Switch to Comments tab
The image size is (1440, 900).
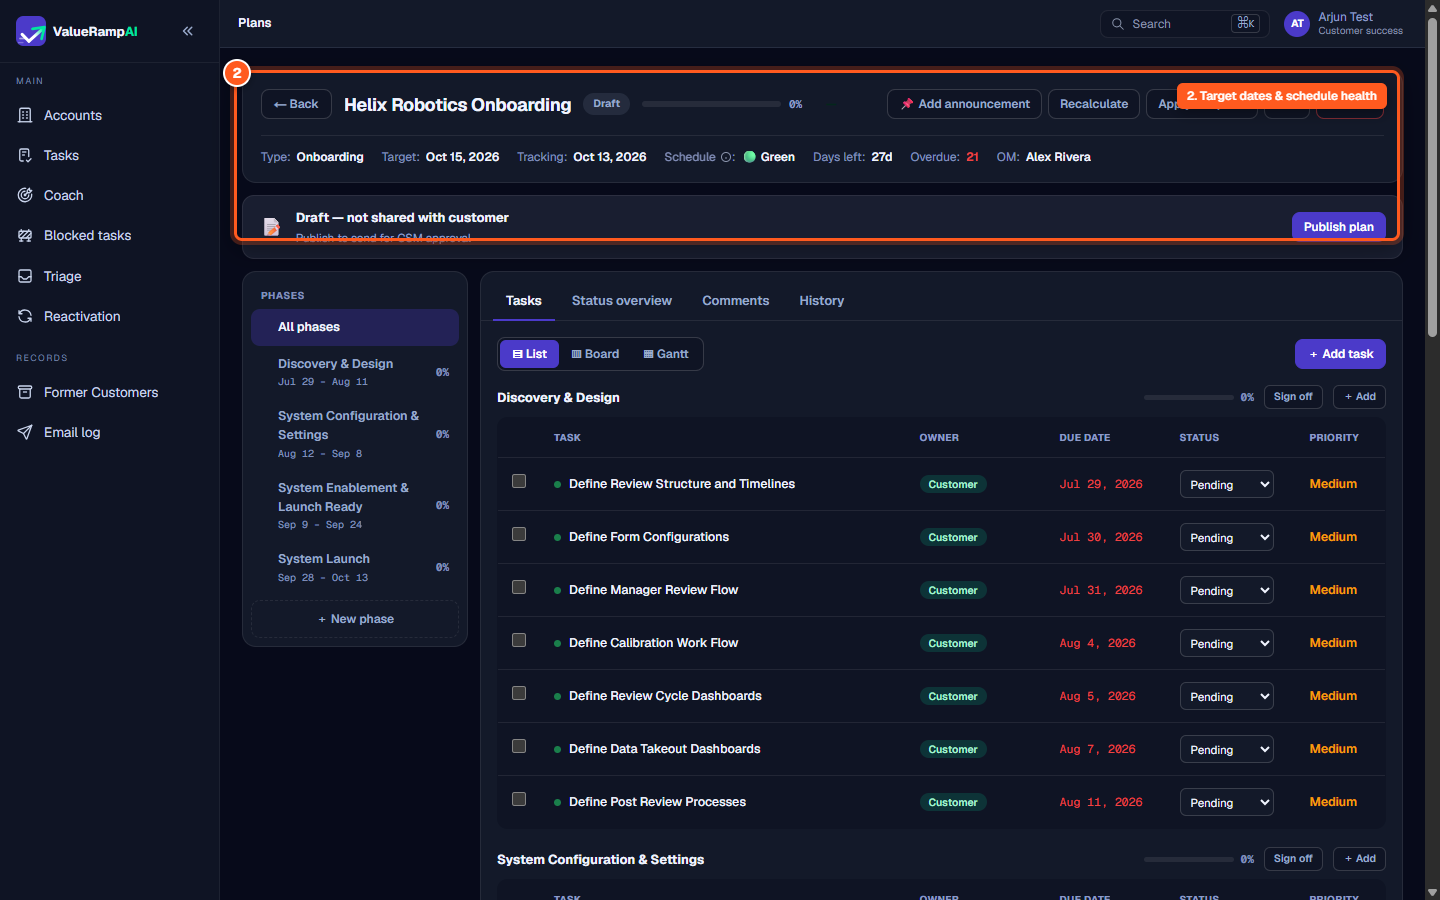[x=735, y=301]
